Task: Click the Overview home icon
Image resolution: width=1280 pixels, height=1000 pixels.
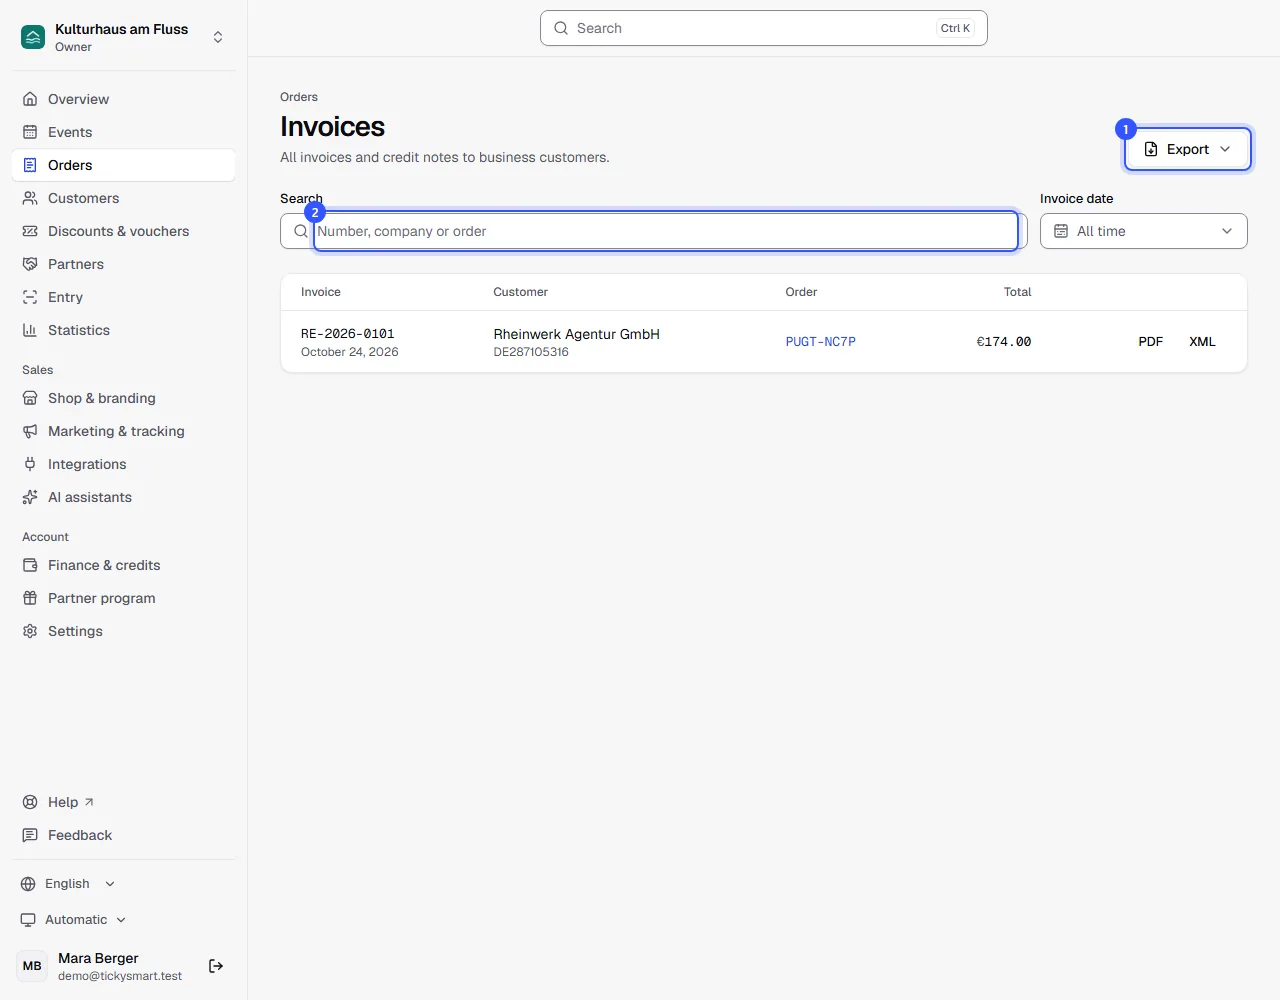Action: click(x=30, y=99)
